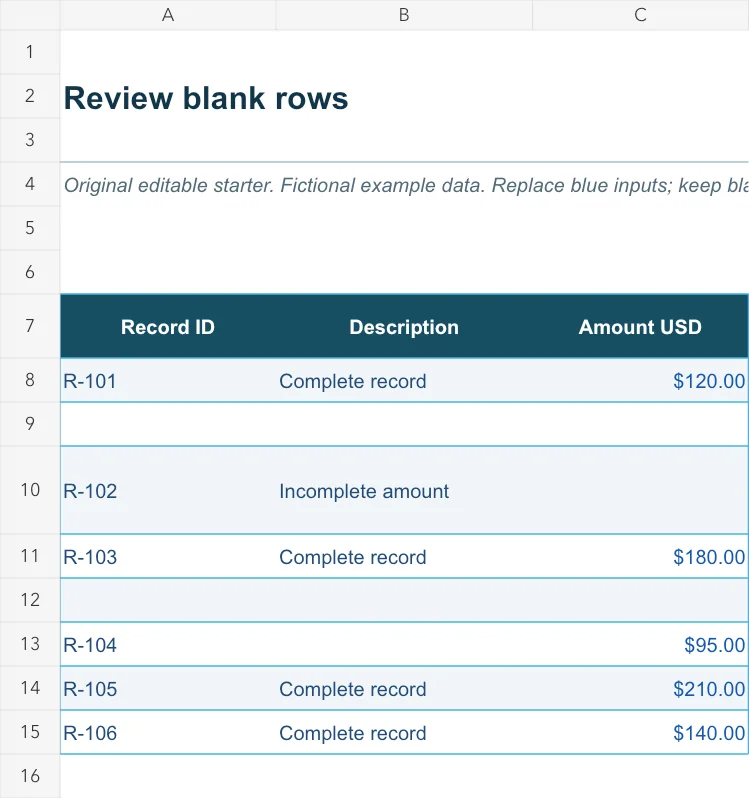Select the $180.00 amount cell
The width and height of the screenshot is (749, 798).
coord(641,556)
